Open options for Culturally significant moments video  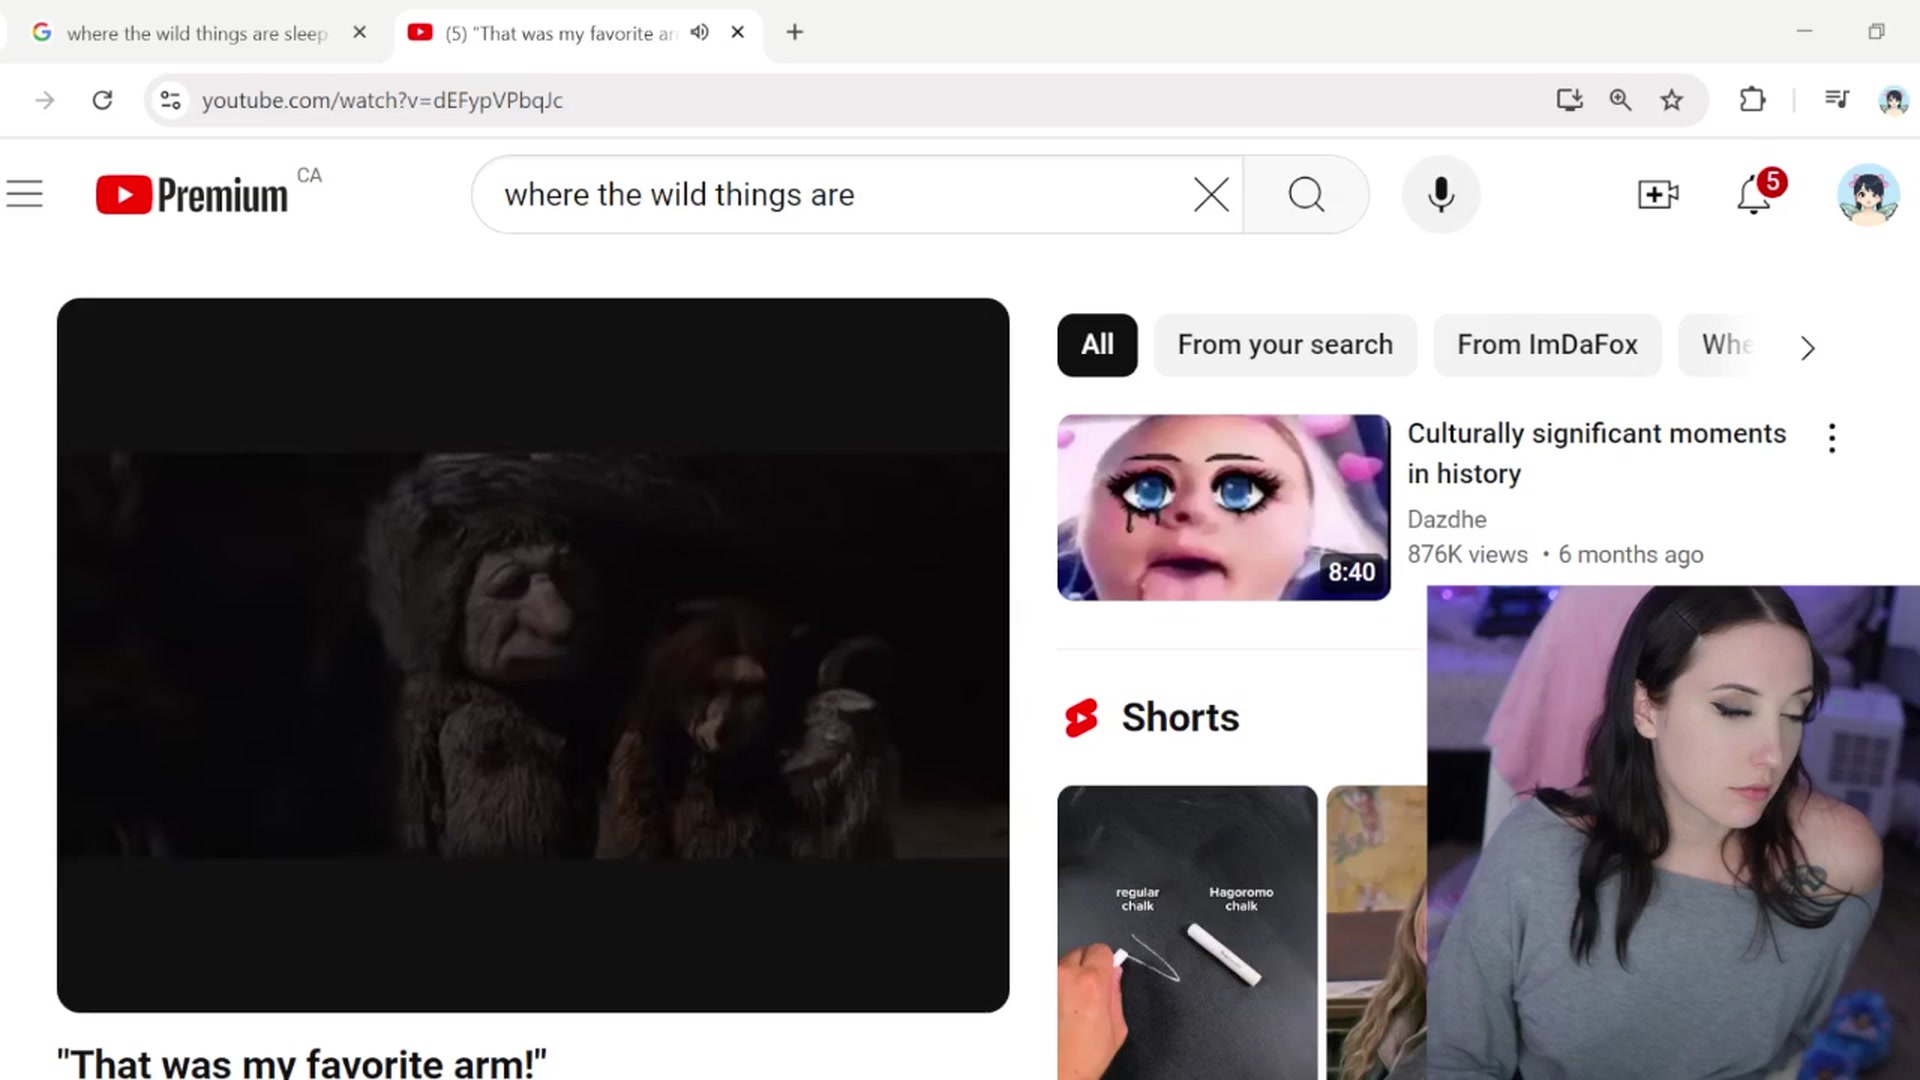(1832, 438)
